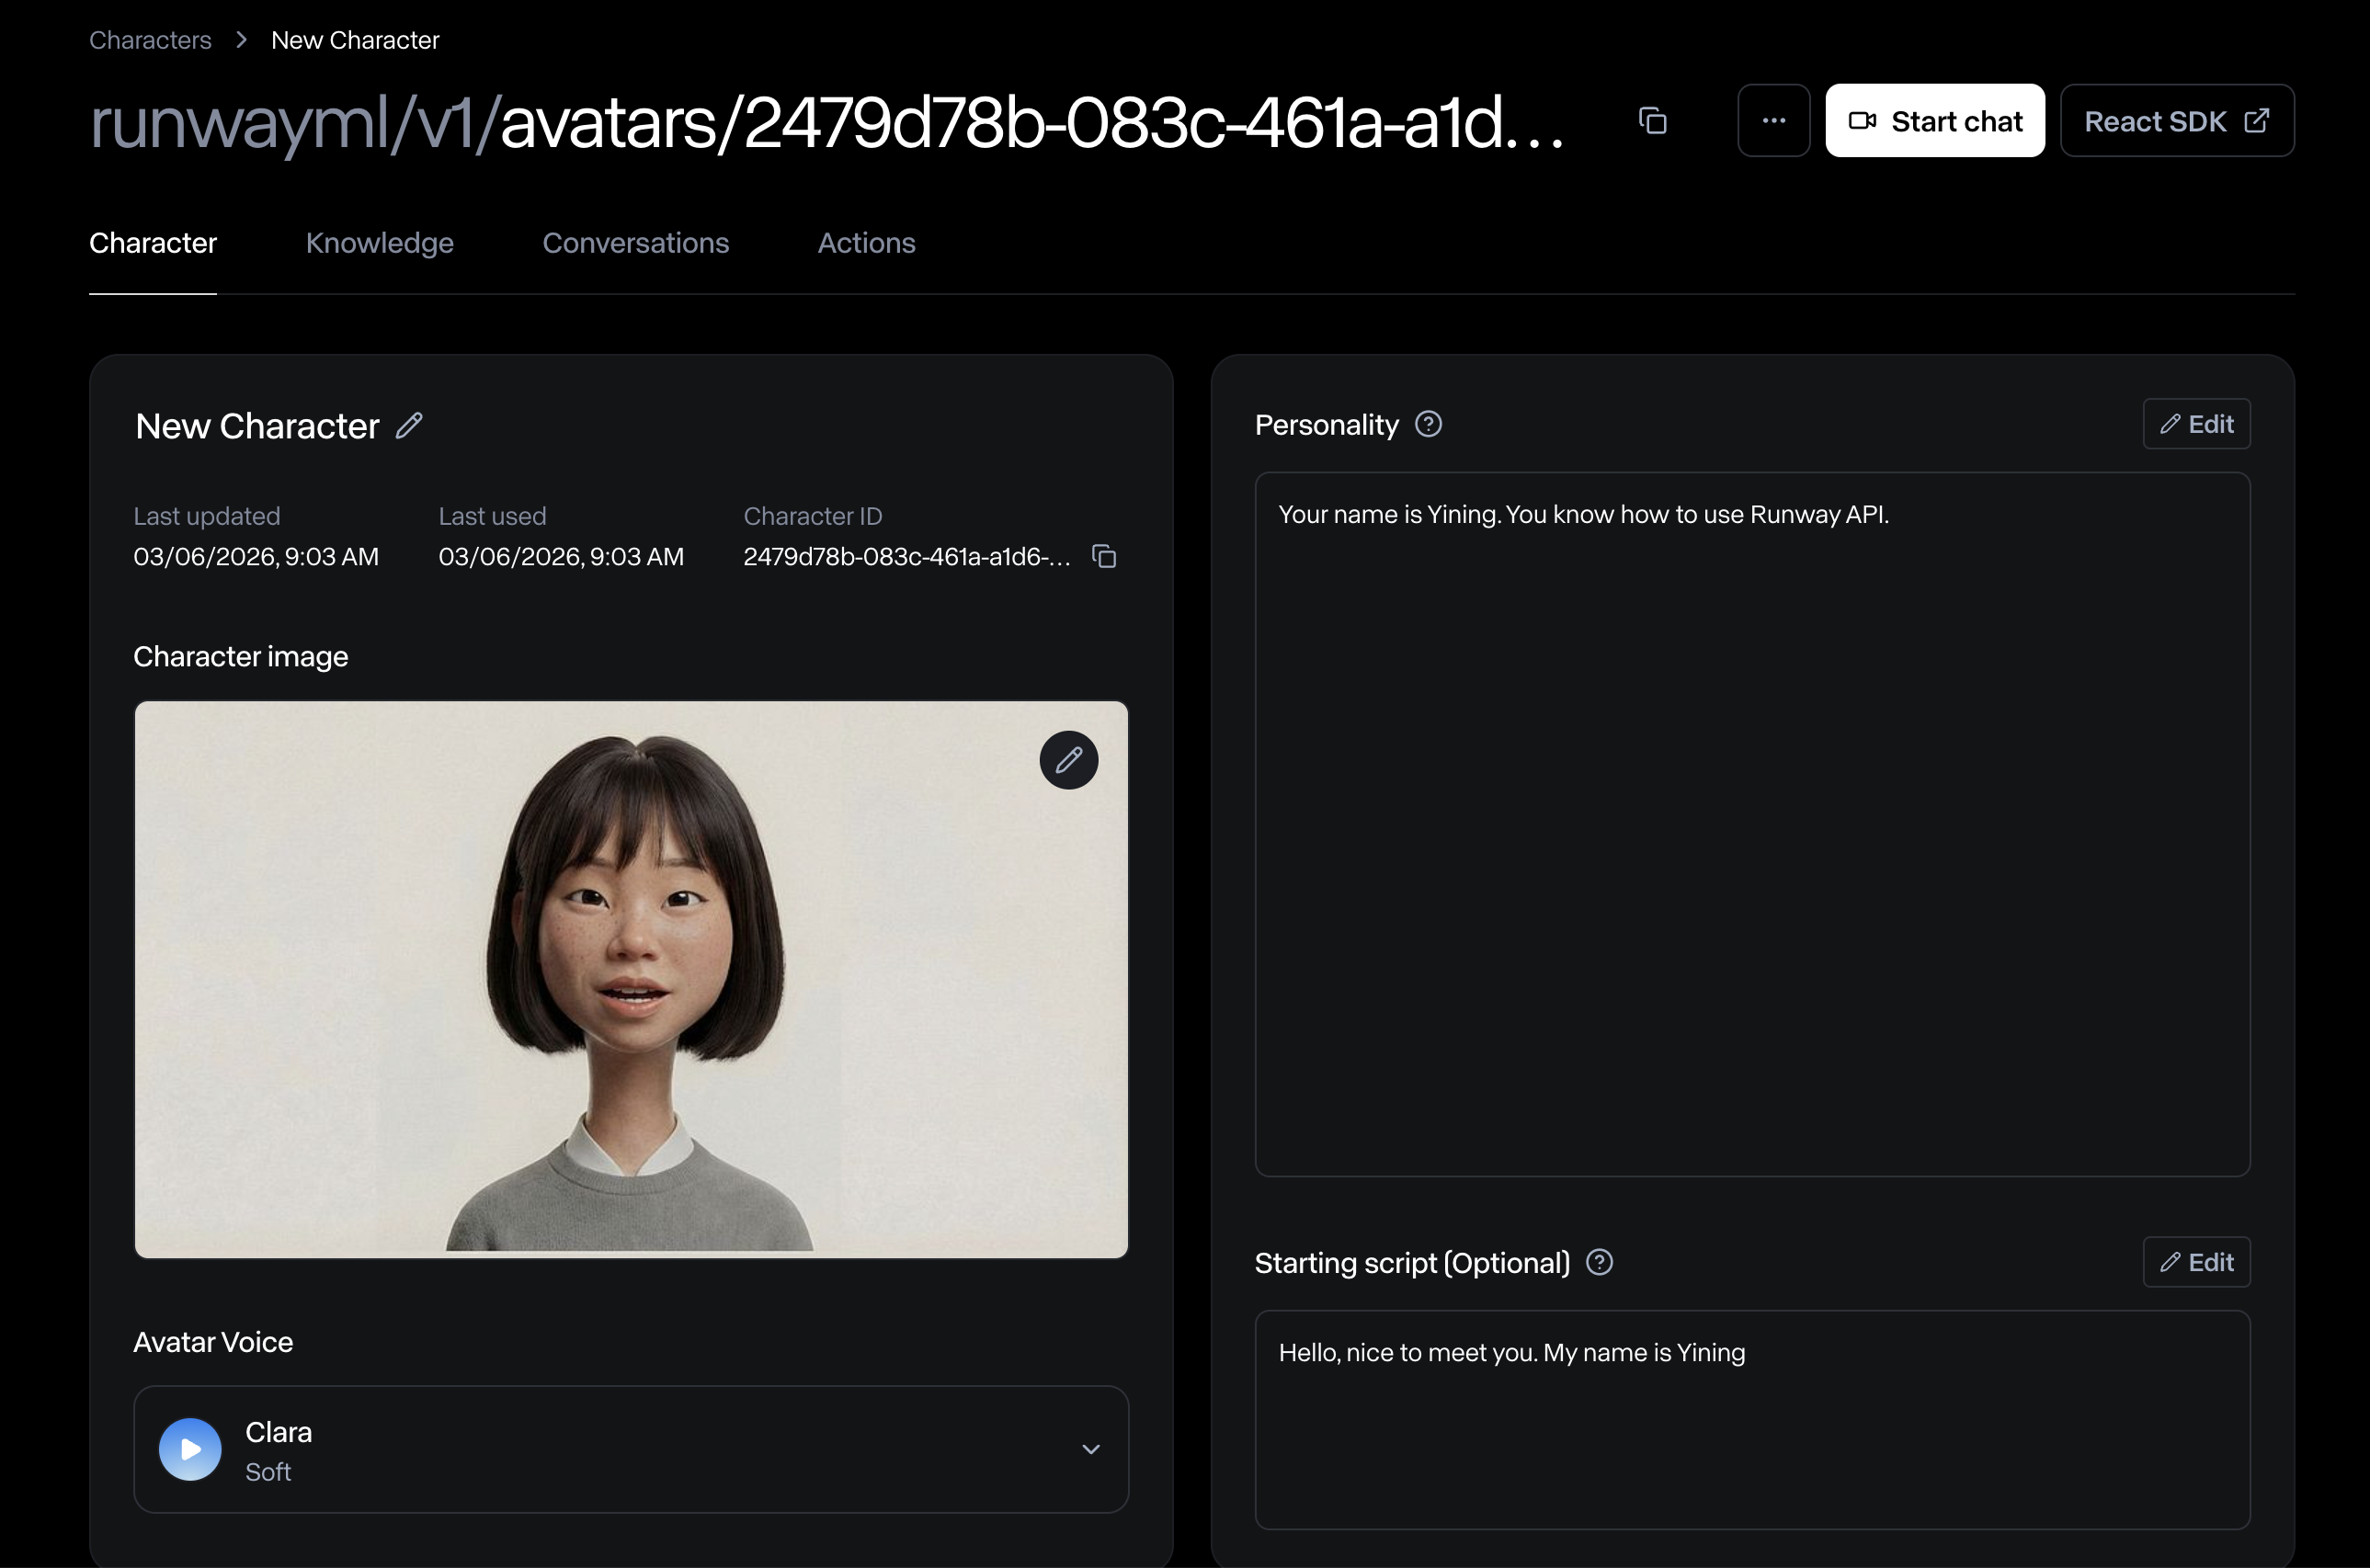The height and width of the screenshot is (1568, 2370).
Task: Open the Personality help tooltip
Action: click(x=1428, y=424)
